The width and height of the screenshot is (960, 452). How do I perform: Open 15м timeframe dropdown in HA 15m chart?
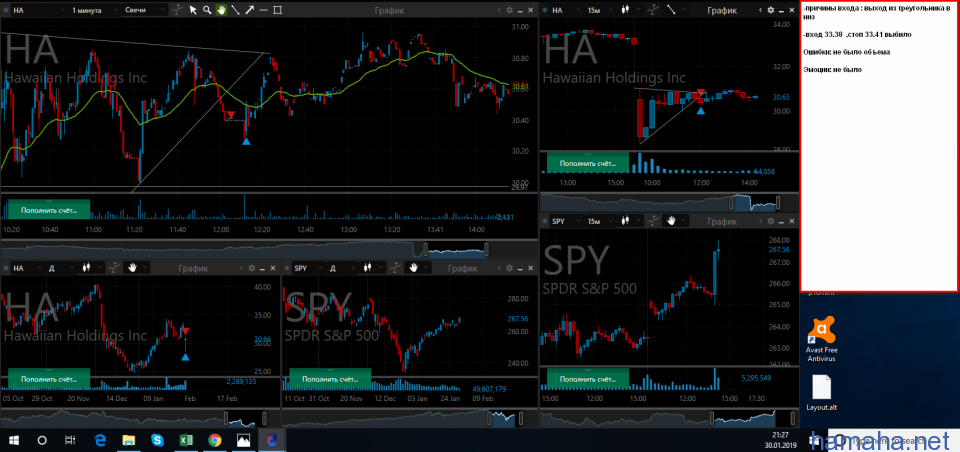pyautogui.click(x=598, y=10)
